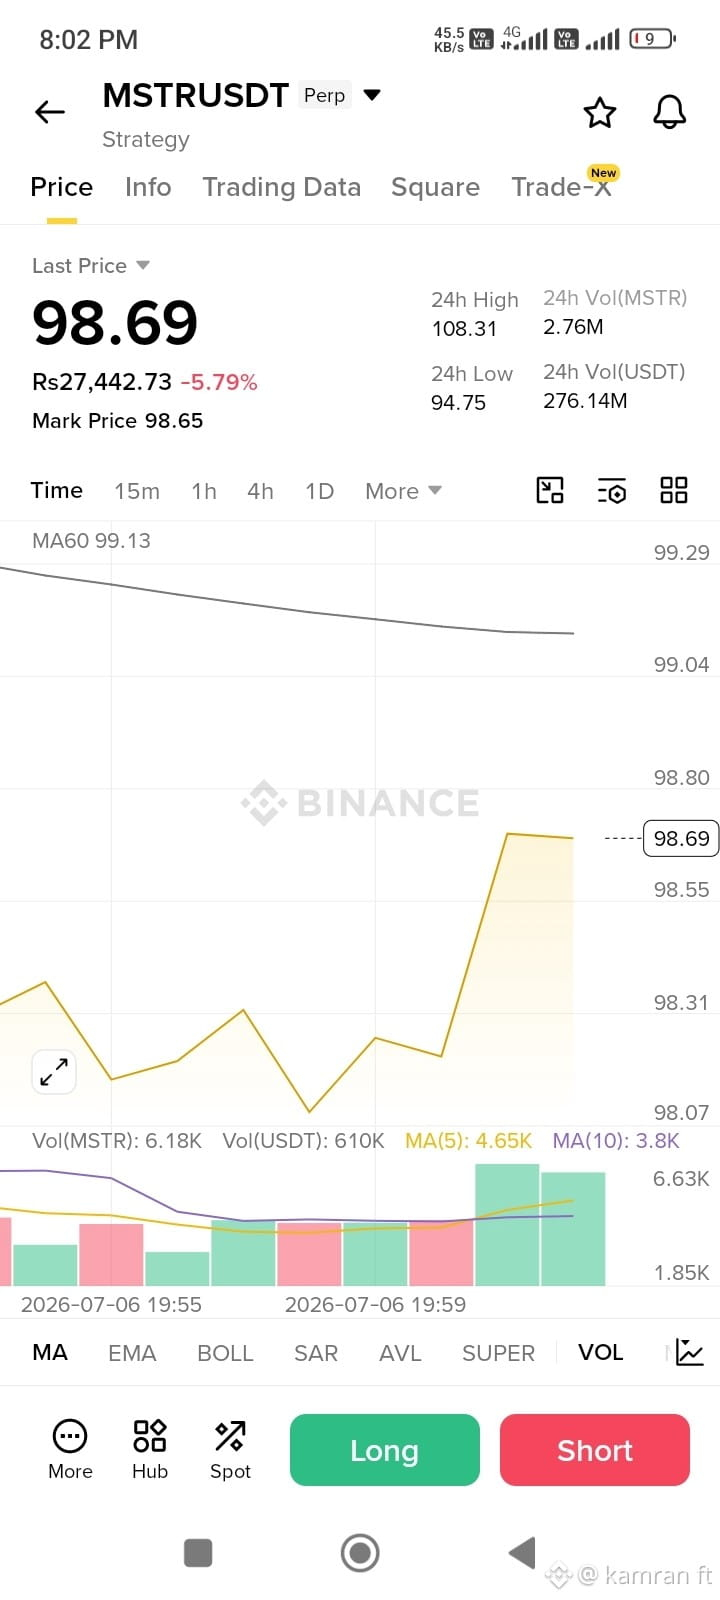Open price alert bell icon
Image resolution: width=720 pixels, height=1600 pixels.
pyautogui.click(x=670, y=112)
